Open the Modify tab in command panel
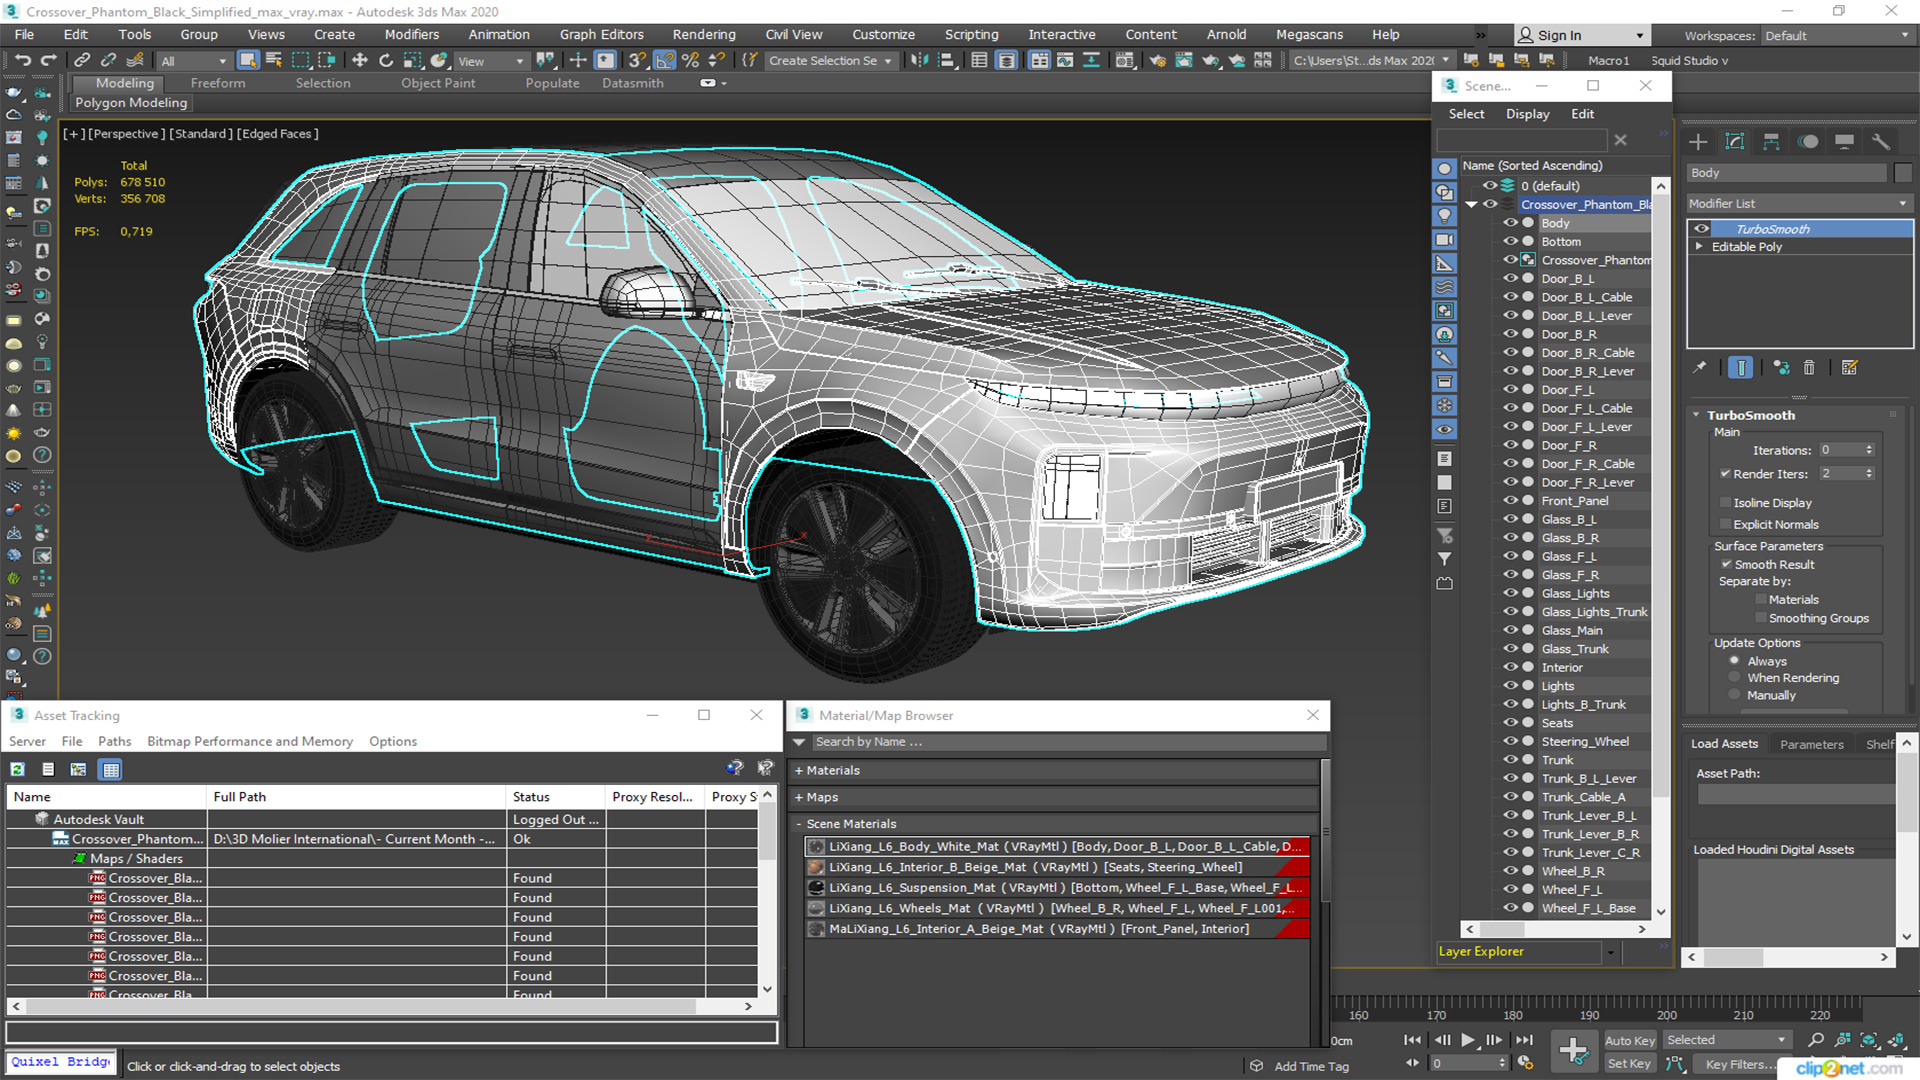The image size is (1920, 1080). coord(1735,142)
